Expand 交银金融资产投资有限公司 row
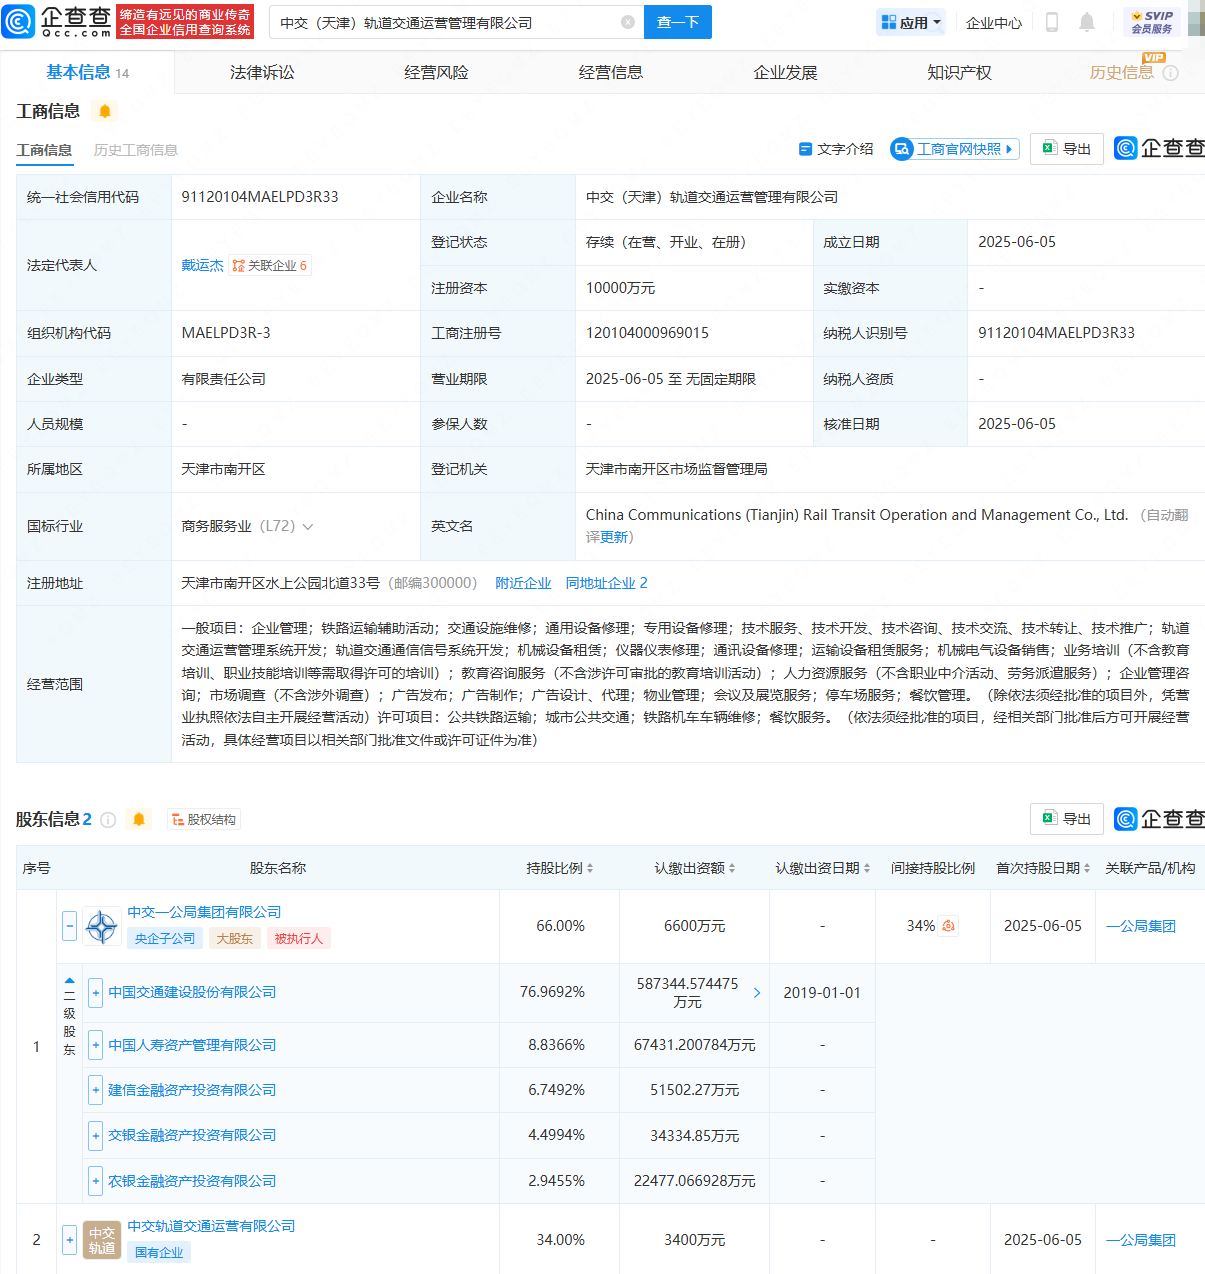Image resolution: width=1205 pixels, height=1274 pixels. (96, 1136)
